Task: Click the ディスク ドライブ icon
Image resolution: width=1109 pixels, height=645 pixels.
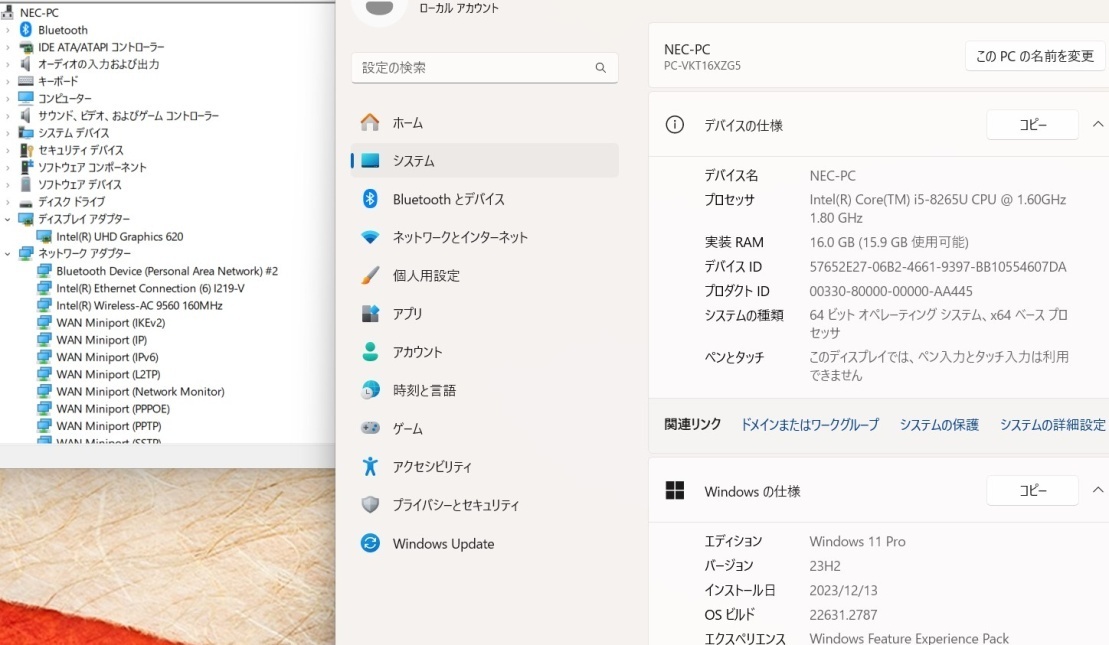Action: (26, 202)
